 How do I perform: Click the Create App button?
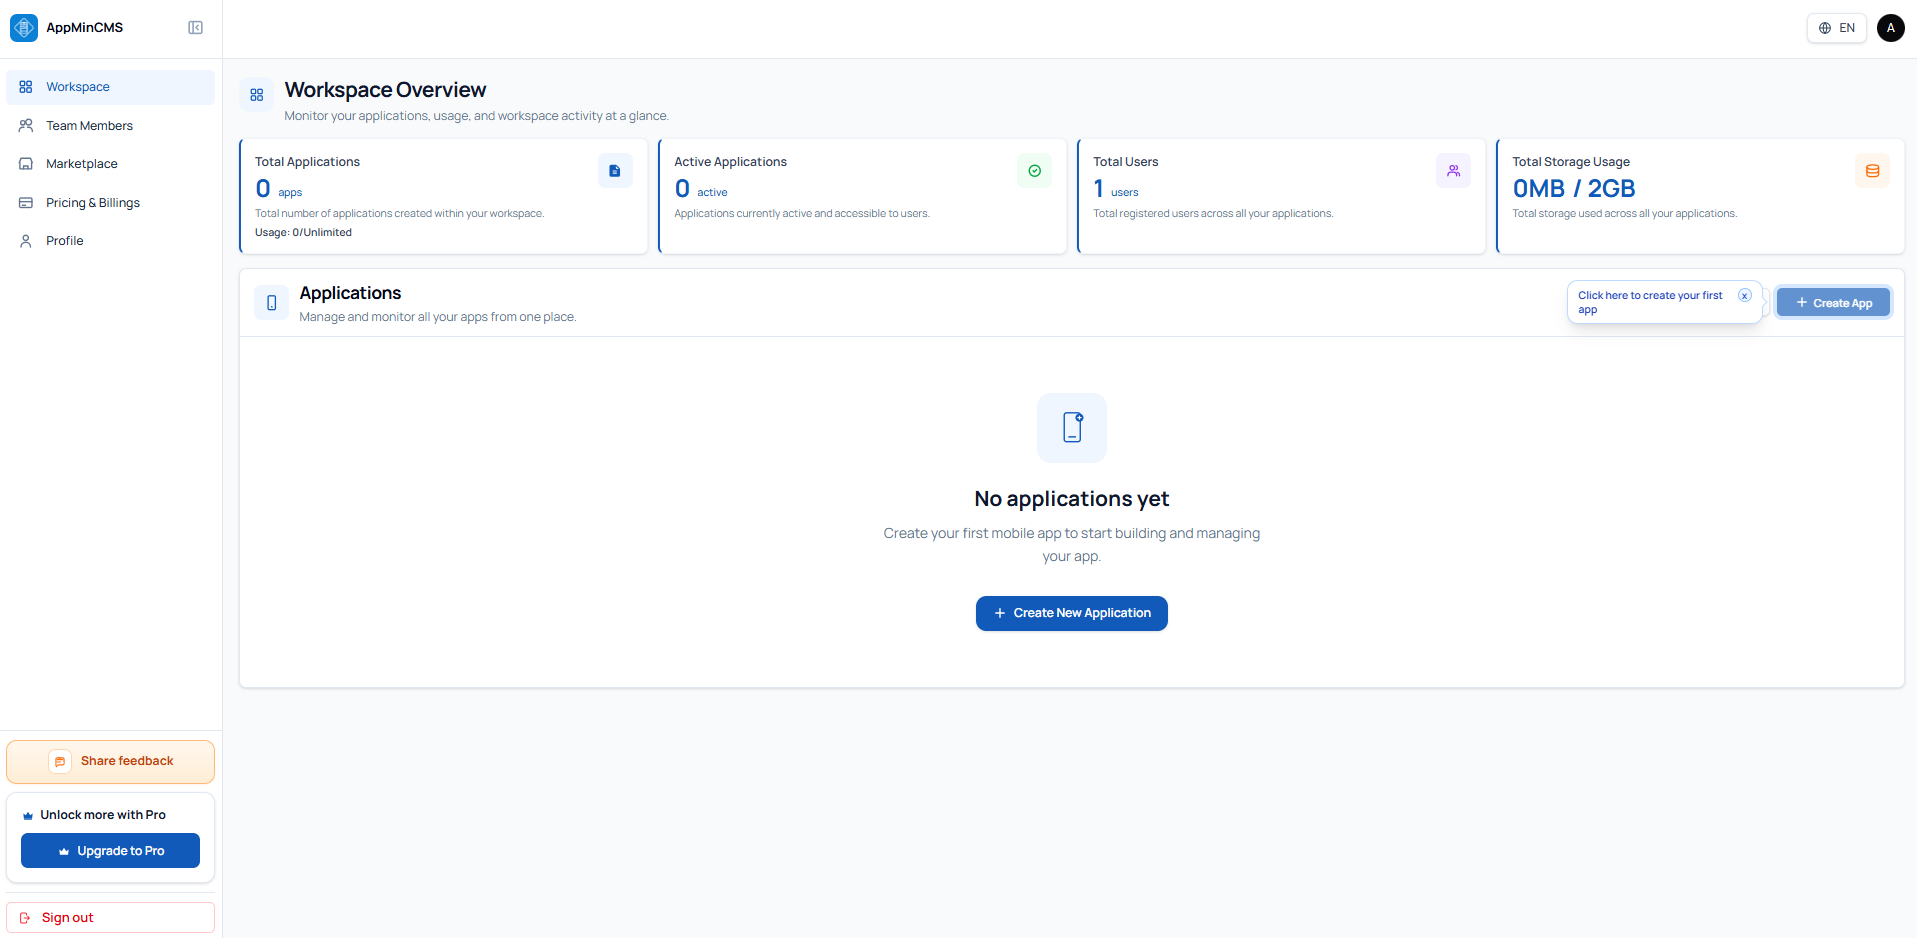1833,303
